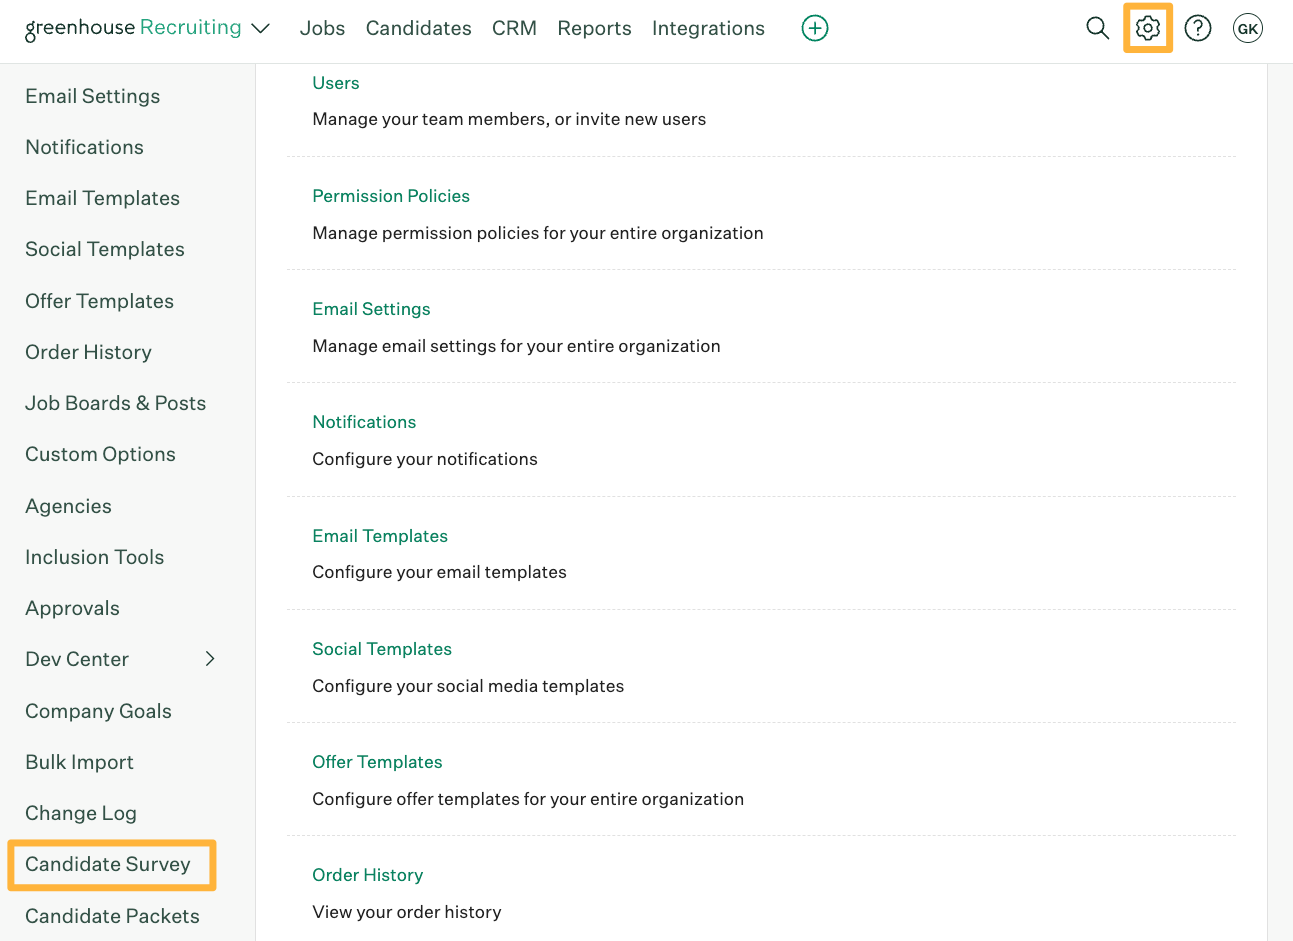Expand the Greenhouse product switcher chevron
This screenshot has width=1293, height=941.
261,28
